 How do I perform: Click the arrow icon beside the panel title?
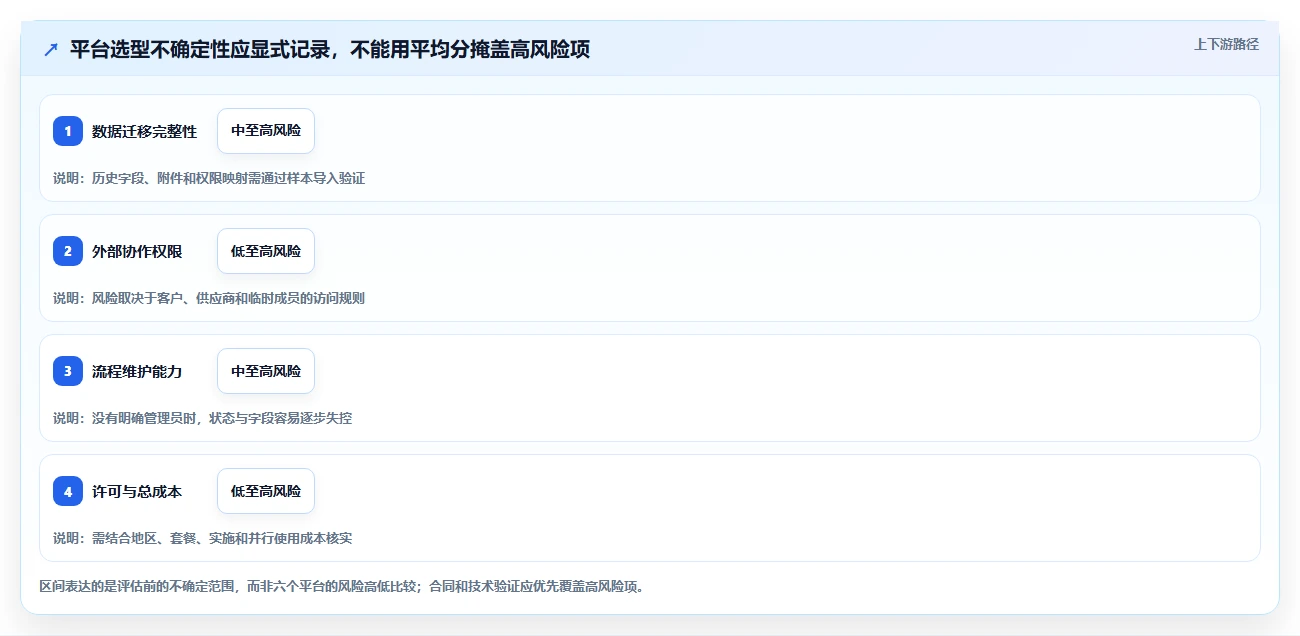tap(51, 49)
